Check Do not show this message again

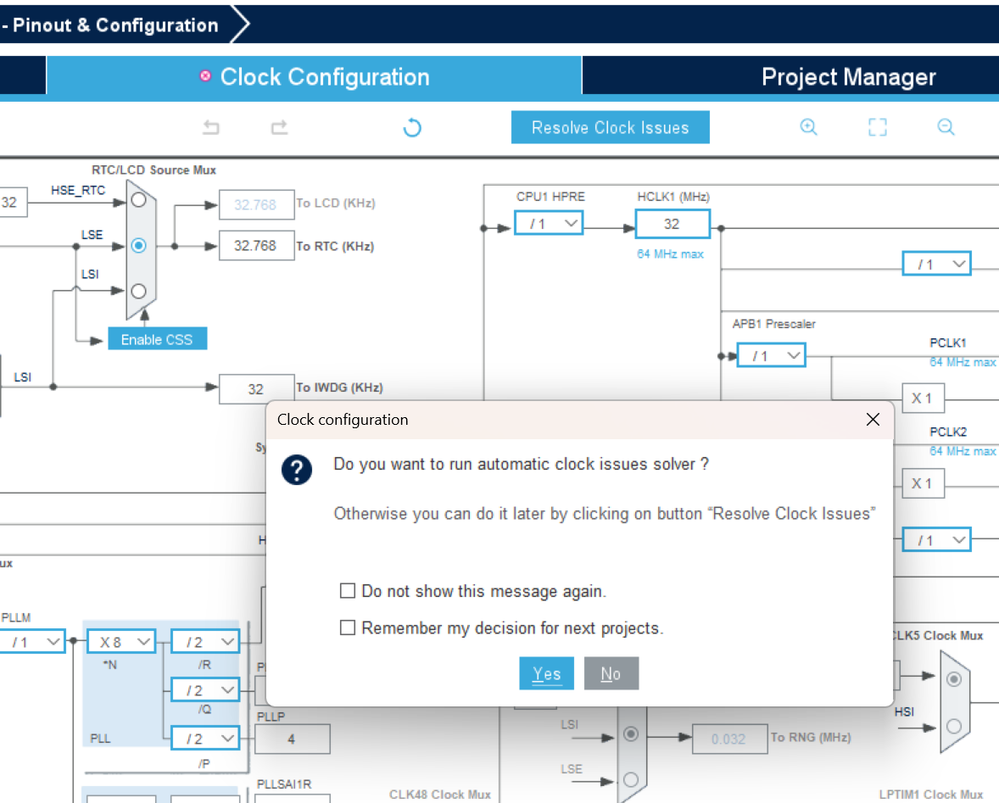click(x=347, y=591)
